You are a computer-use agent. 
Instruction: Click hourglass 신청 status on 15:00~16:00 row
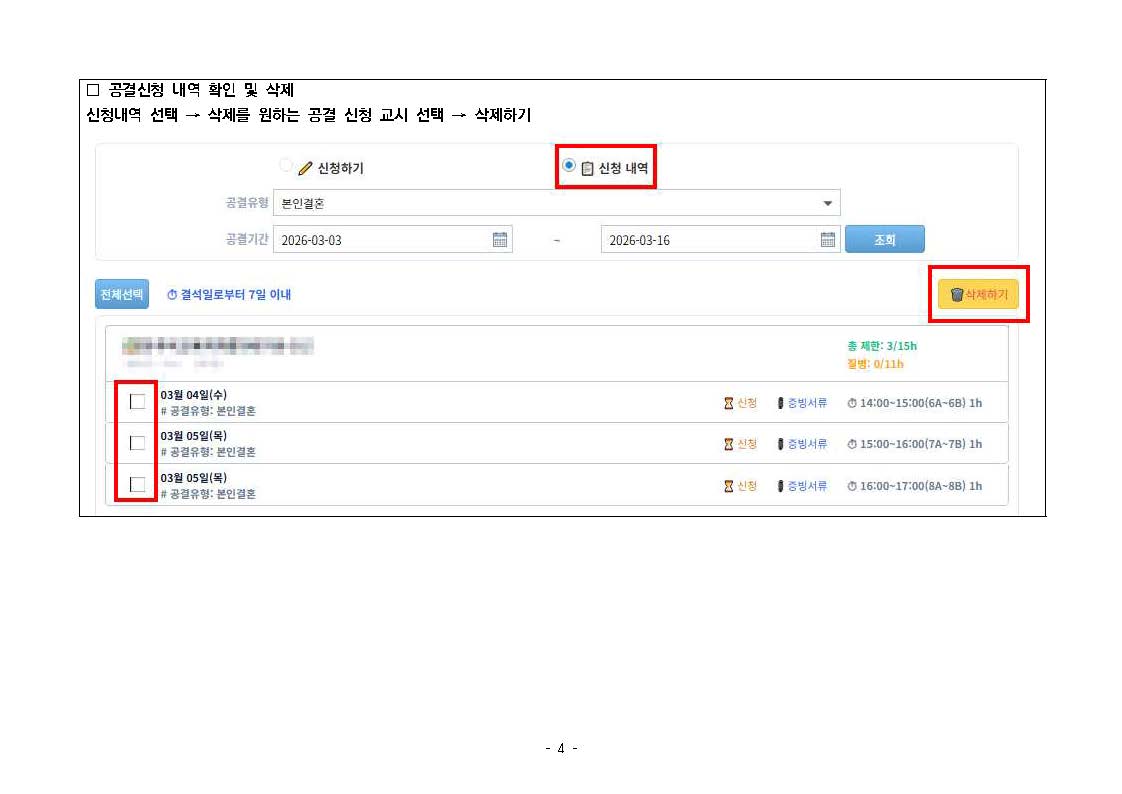[729, 444]
